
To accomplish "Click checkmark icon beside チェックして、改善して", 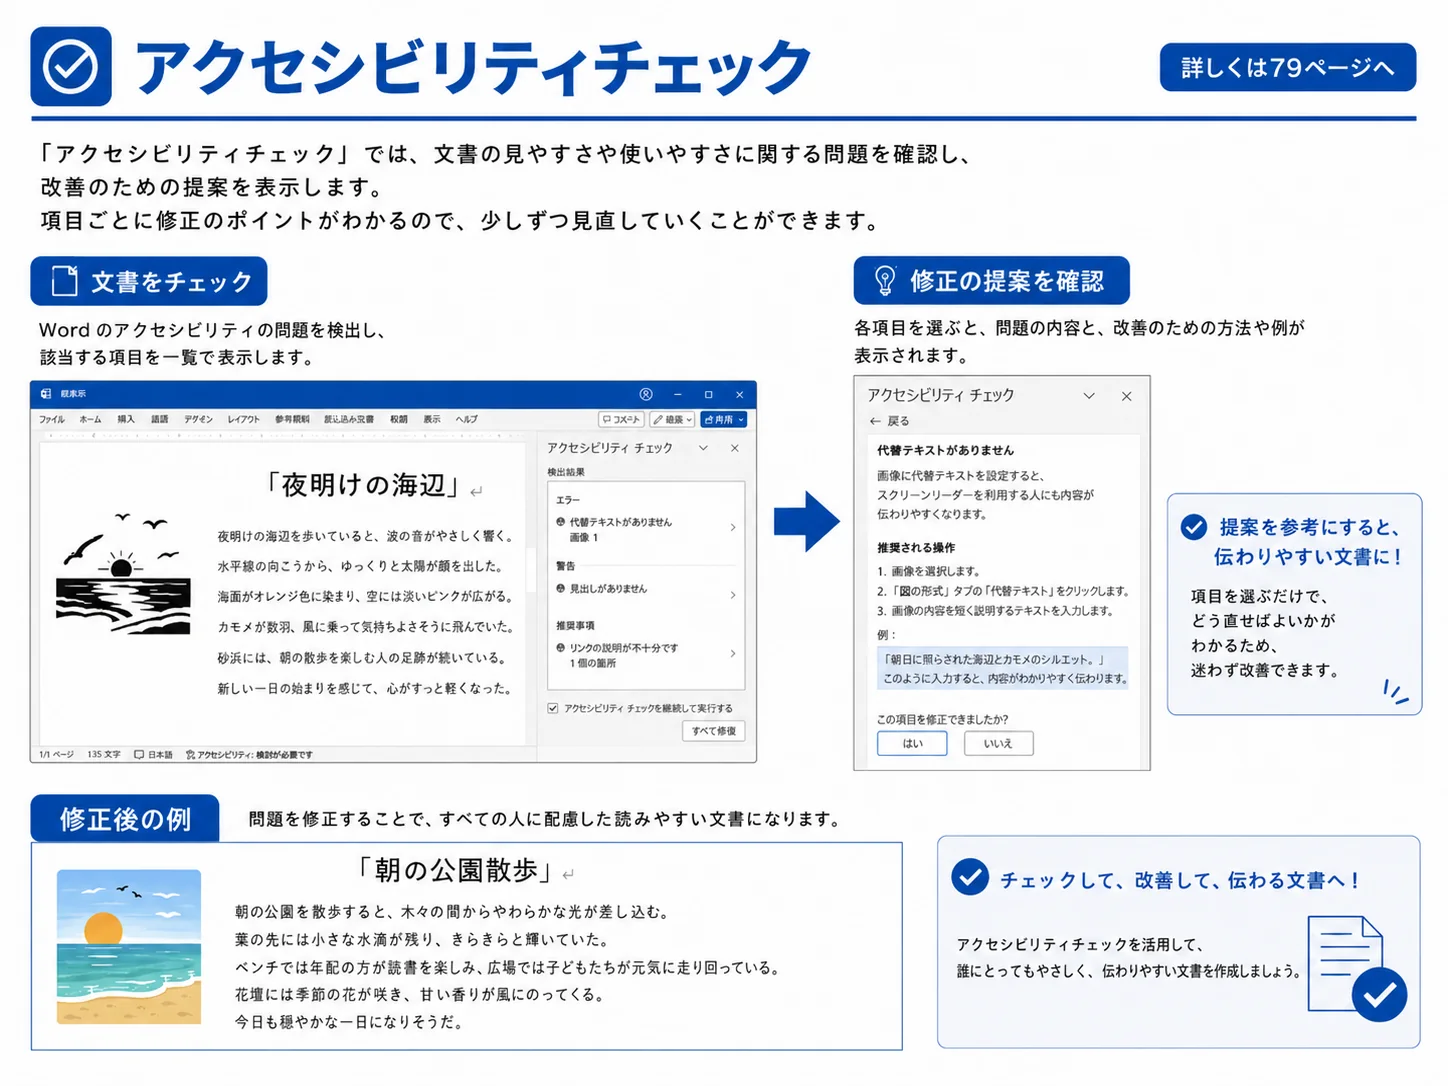I will tap(970, 877).
